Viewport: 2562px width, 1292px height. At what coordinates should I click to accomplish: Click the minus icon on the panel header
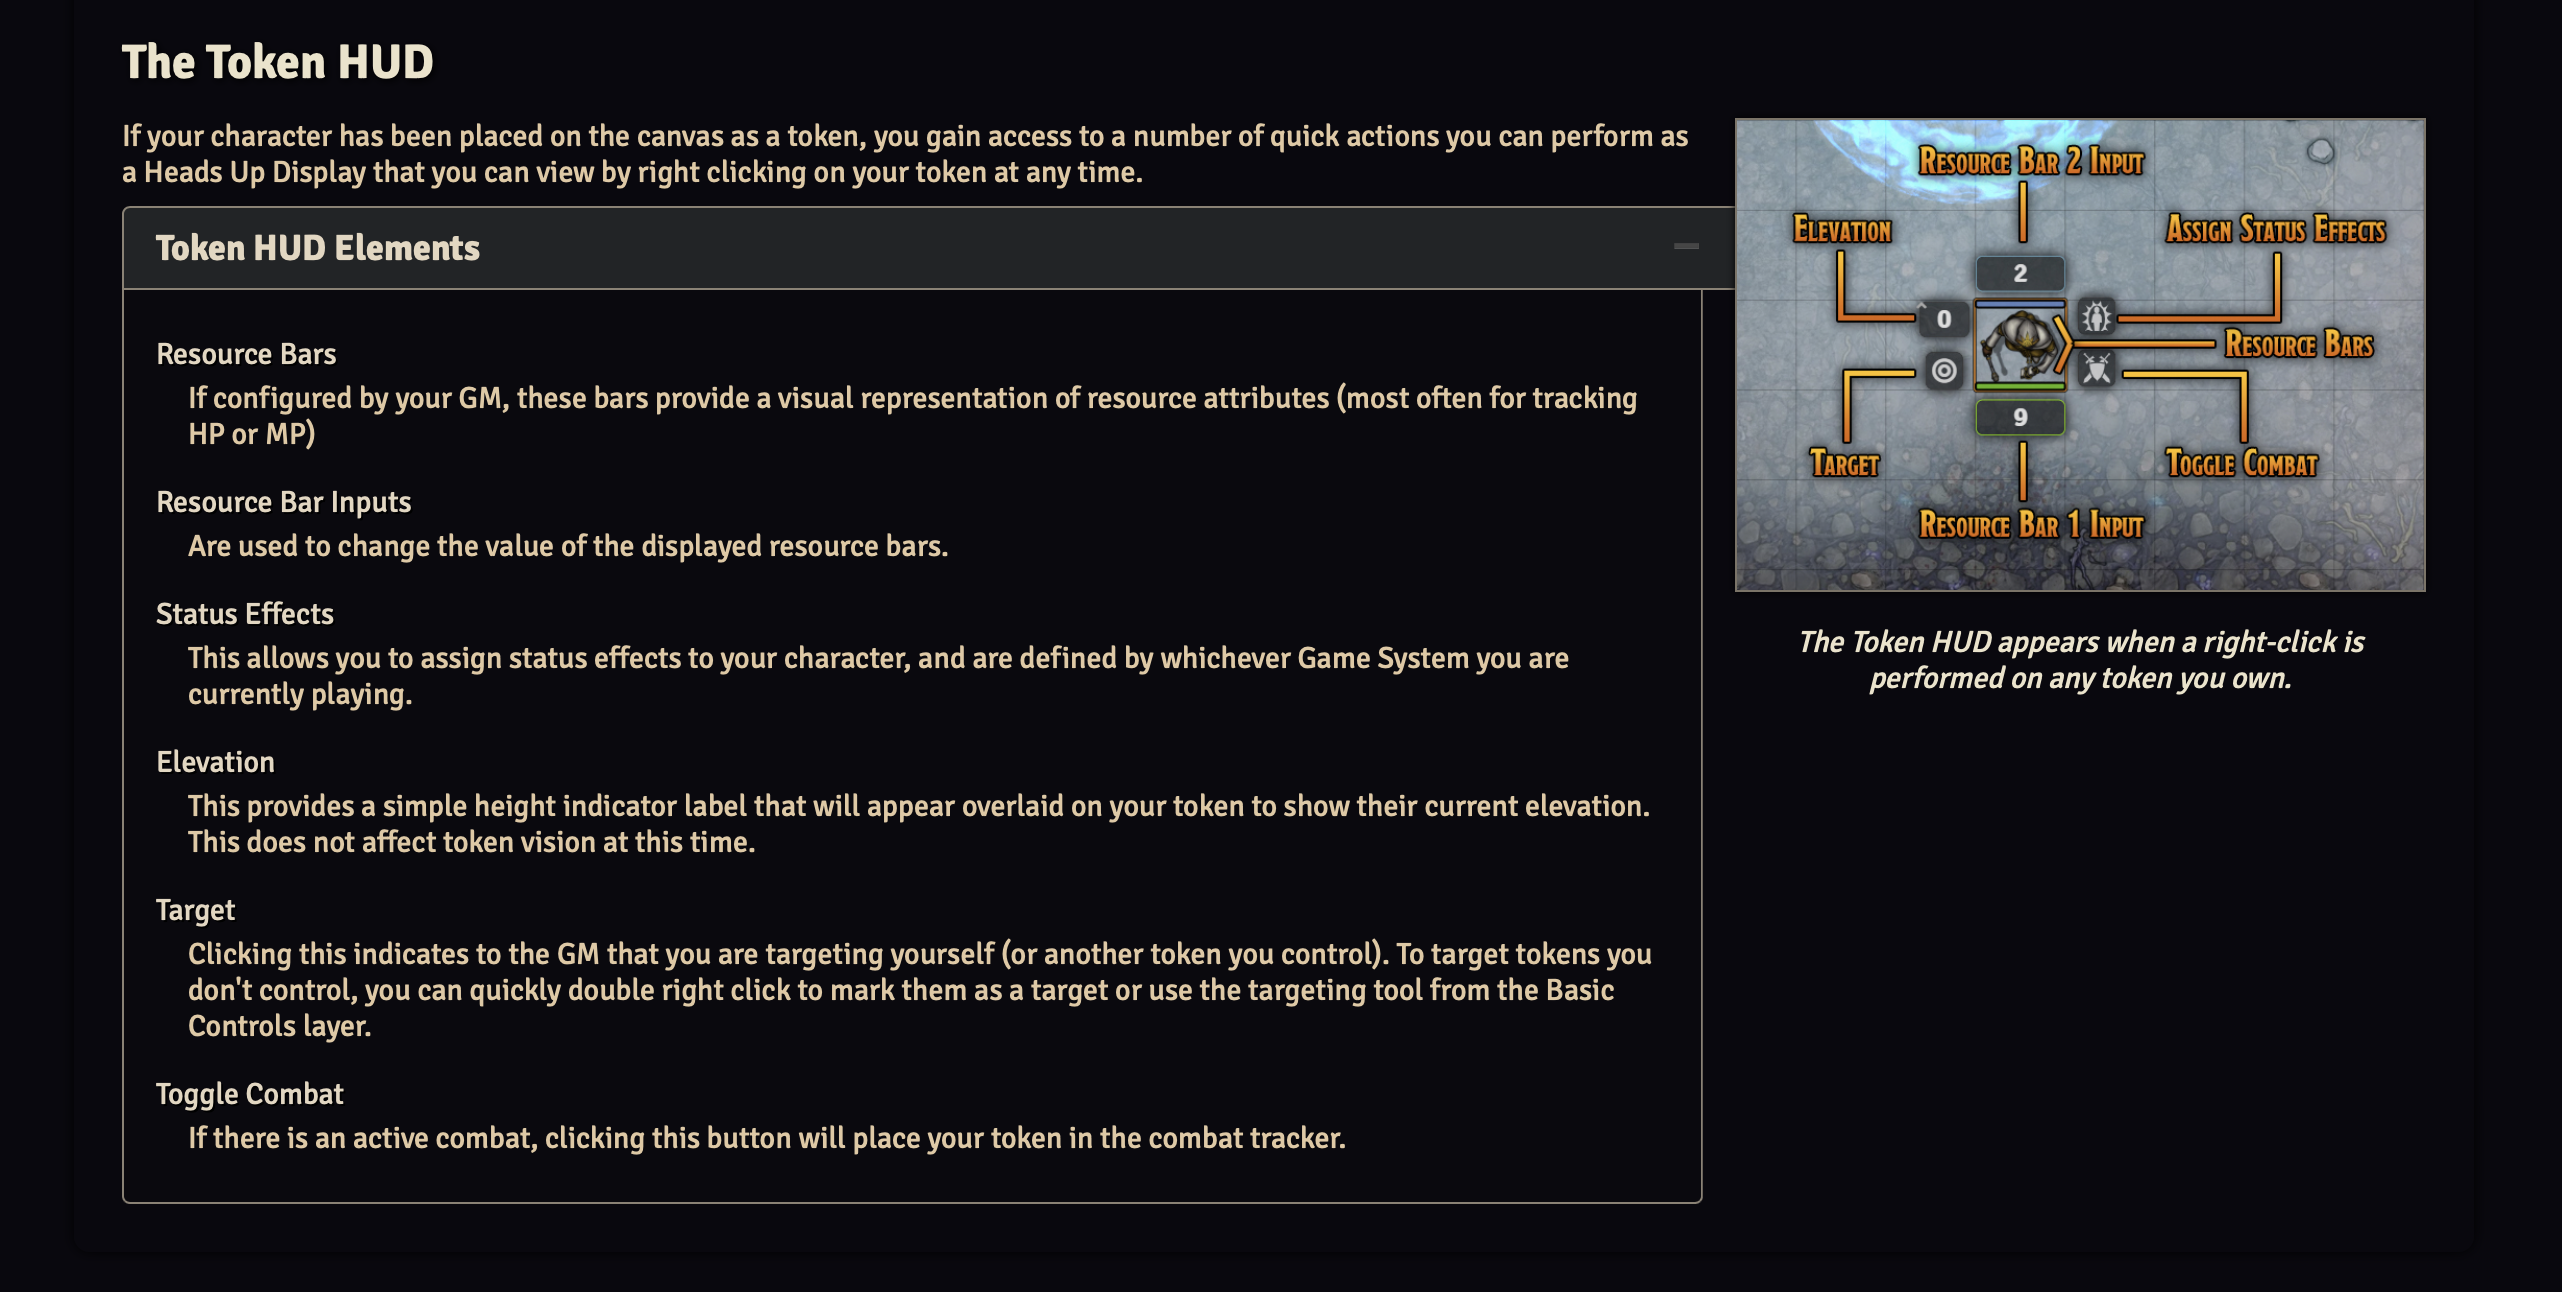[x=1686, y=247]
